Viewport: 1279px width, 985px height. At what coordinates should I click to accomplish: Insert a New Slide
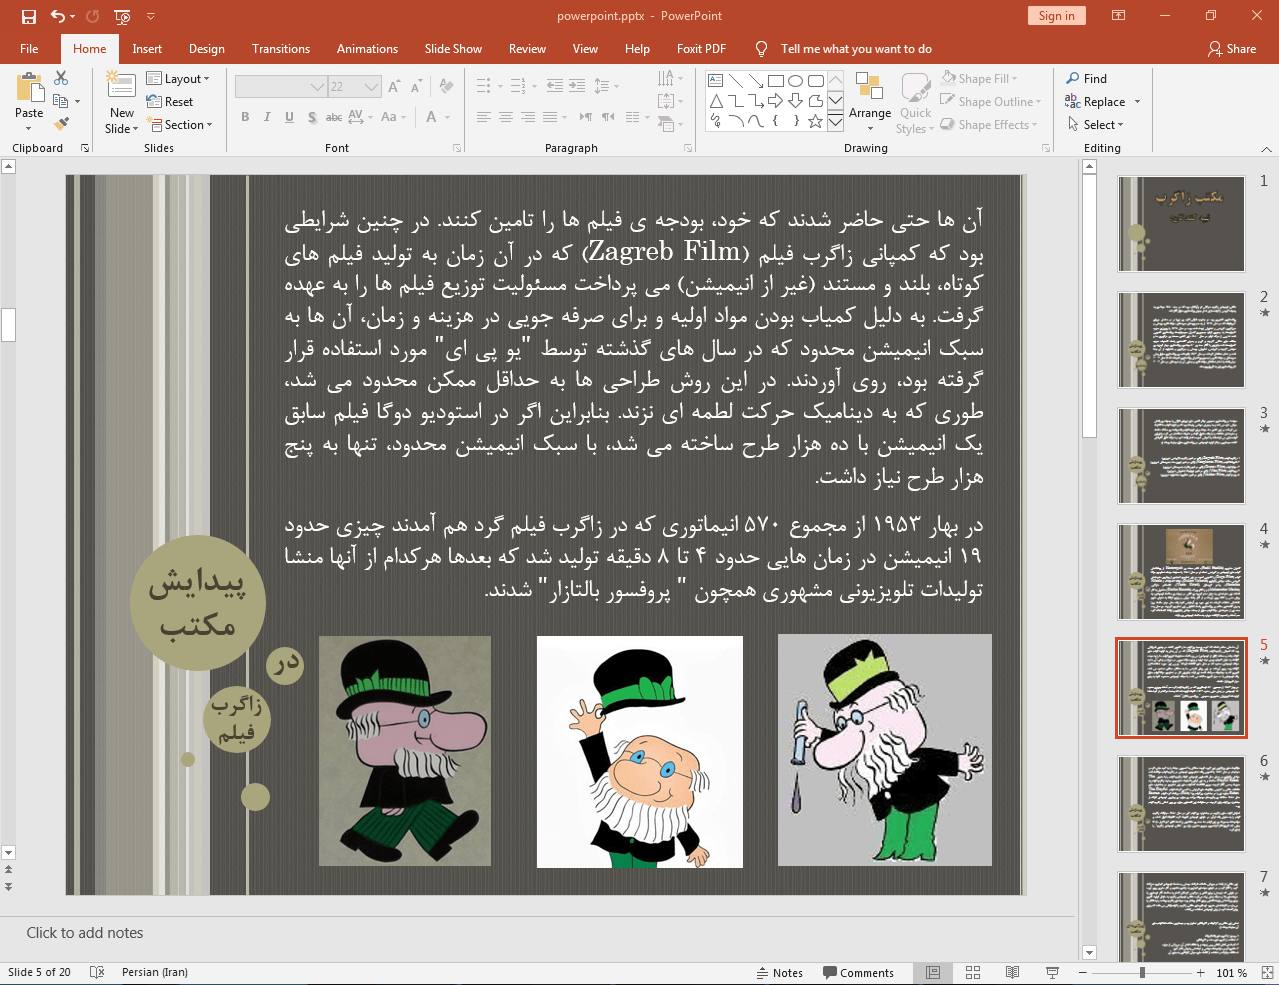point(121,102)
